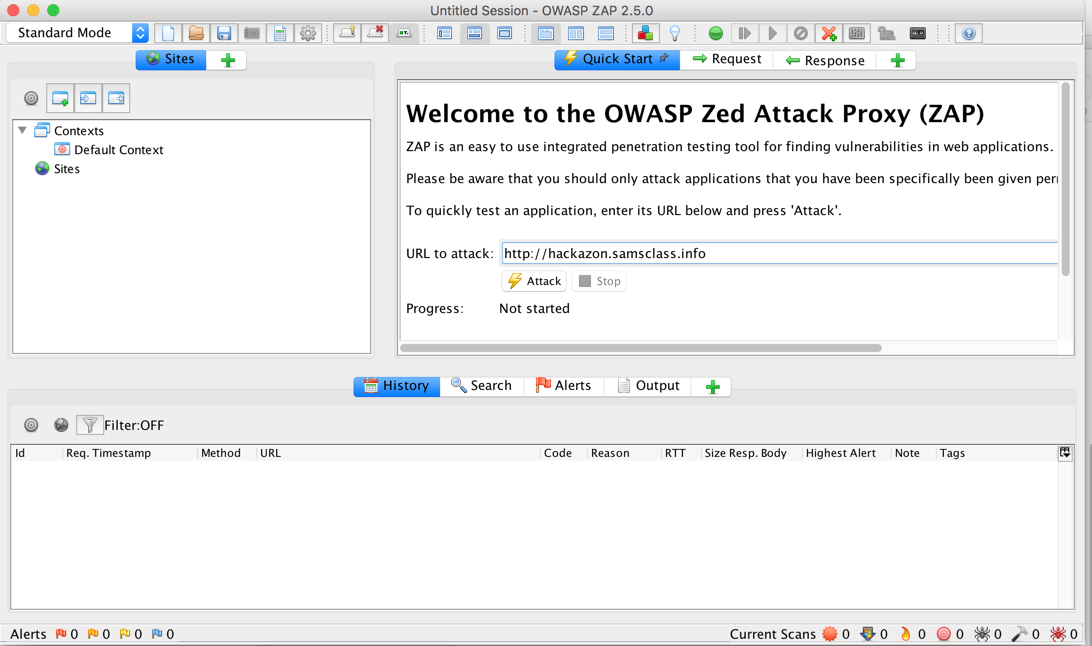Toggle the tab icons and names button
1092x646 pixels.
pos(403,33)
